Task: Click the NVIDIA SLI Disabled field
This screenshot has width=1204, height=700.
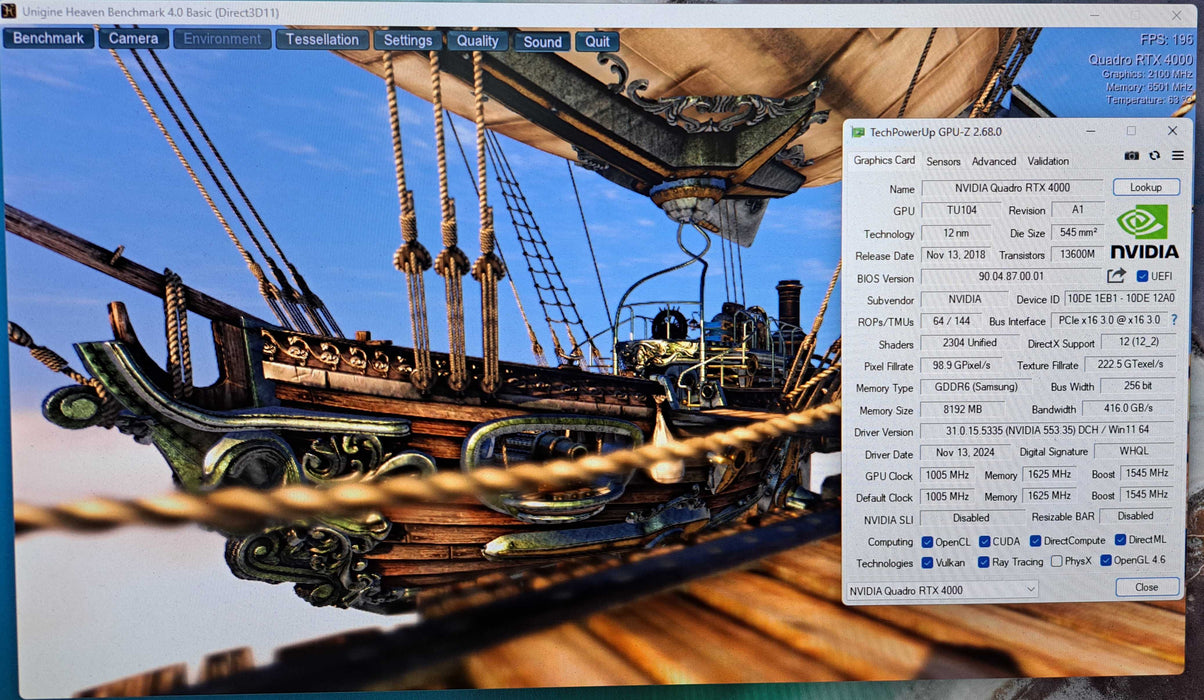Action: tap(972, 518)
